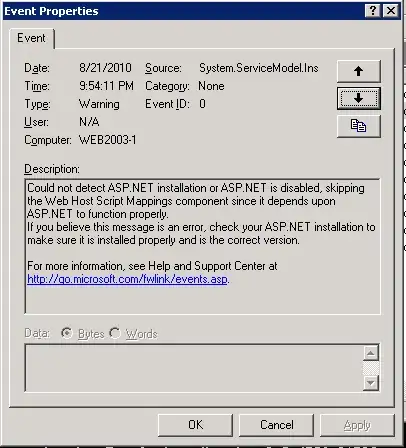Go to next event with down arrow
The width and height of the screenshot is (406, 448).
tap(359, 98)
